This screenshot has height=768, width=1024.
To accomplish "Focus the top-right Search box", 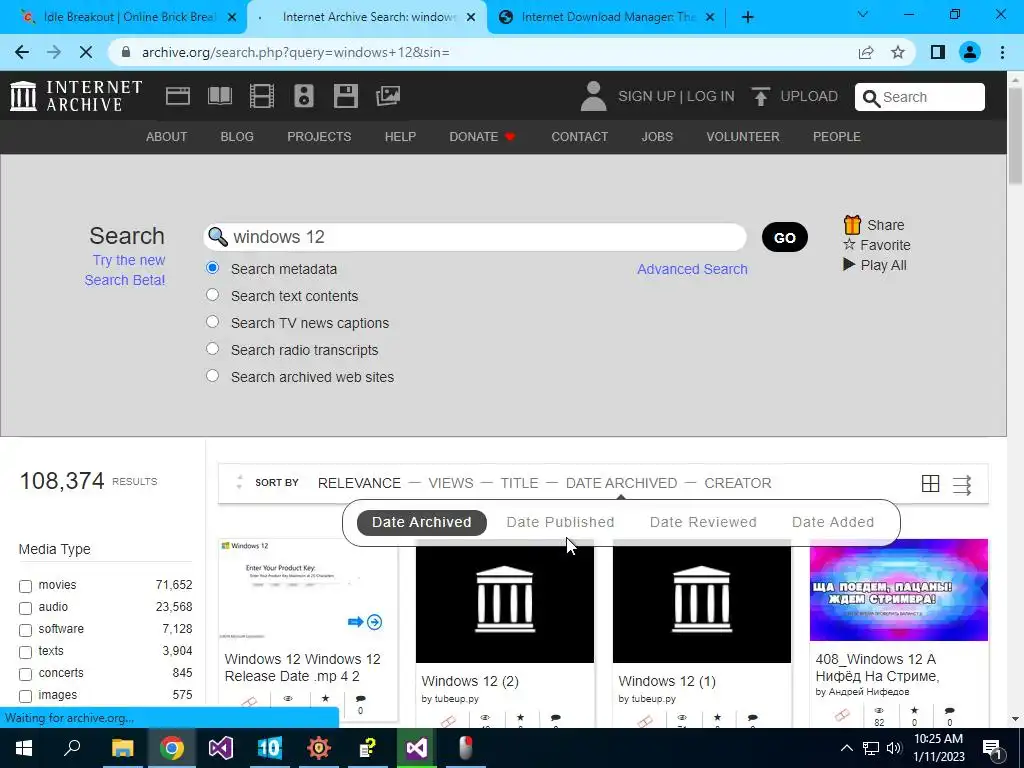I will click(920, 97).
